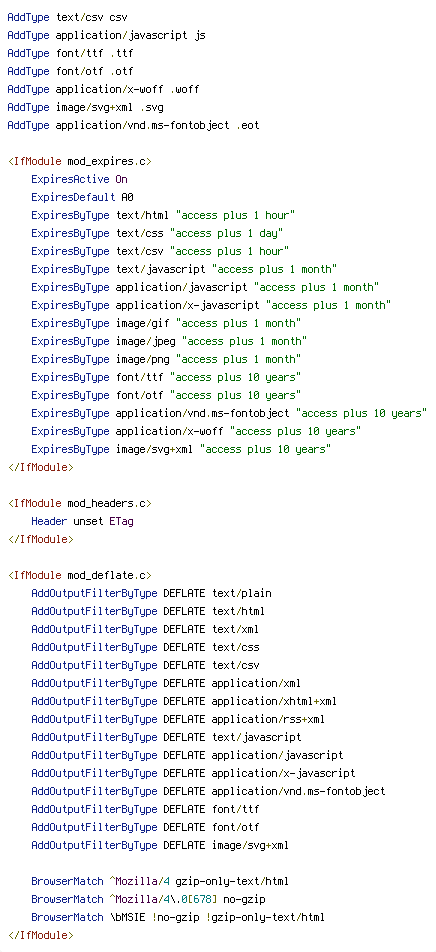436x952 pixels.
Task: Click the IfModule mod_deflate.c opening tag
Action: (x=80, y=576)
